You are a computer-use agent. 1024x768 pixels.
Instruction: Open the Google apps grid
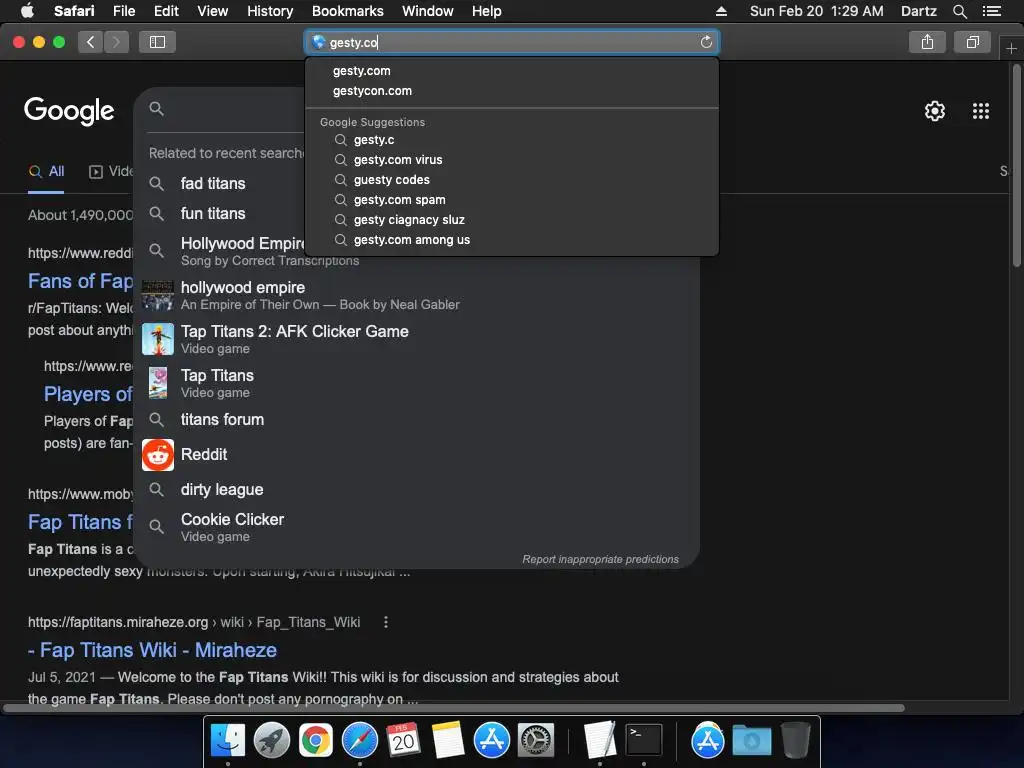tap(980, 111)
